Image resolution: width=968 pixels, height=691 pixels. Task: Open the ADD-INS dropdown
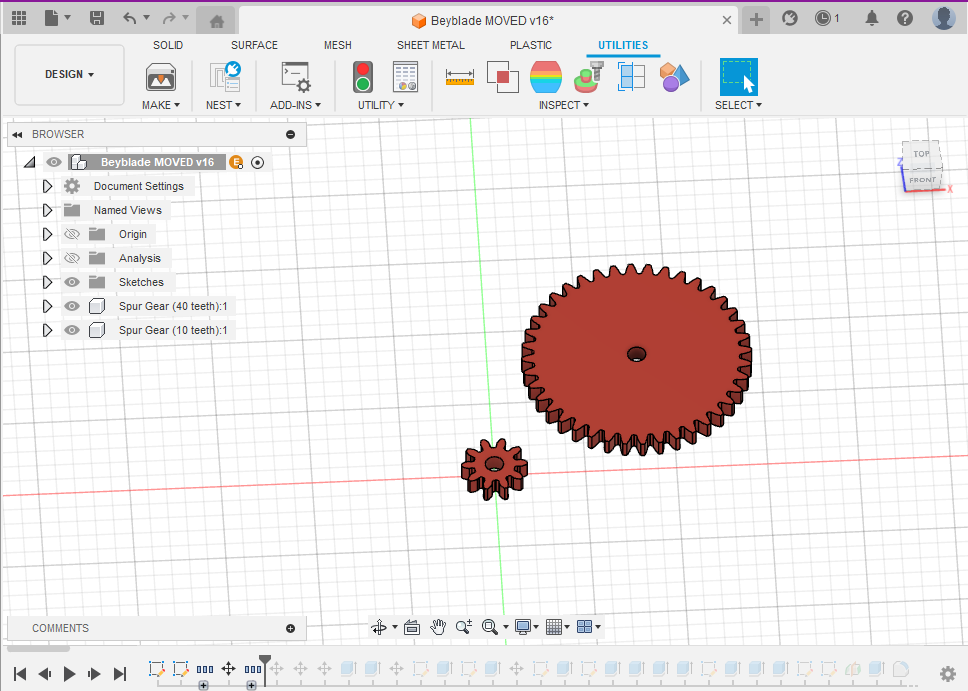pos(295,105)
